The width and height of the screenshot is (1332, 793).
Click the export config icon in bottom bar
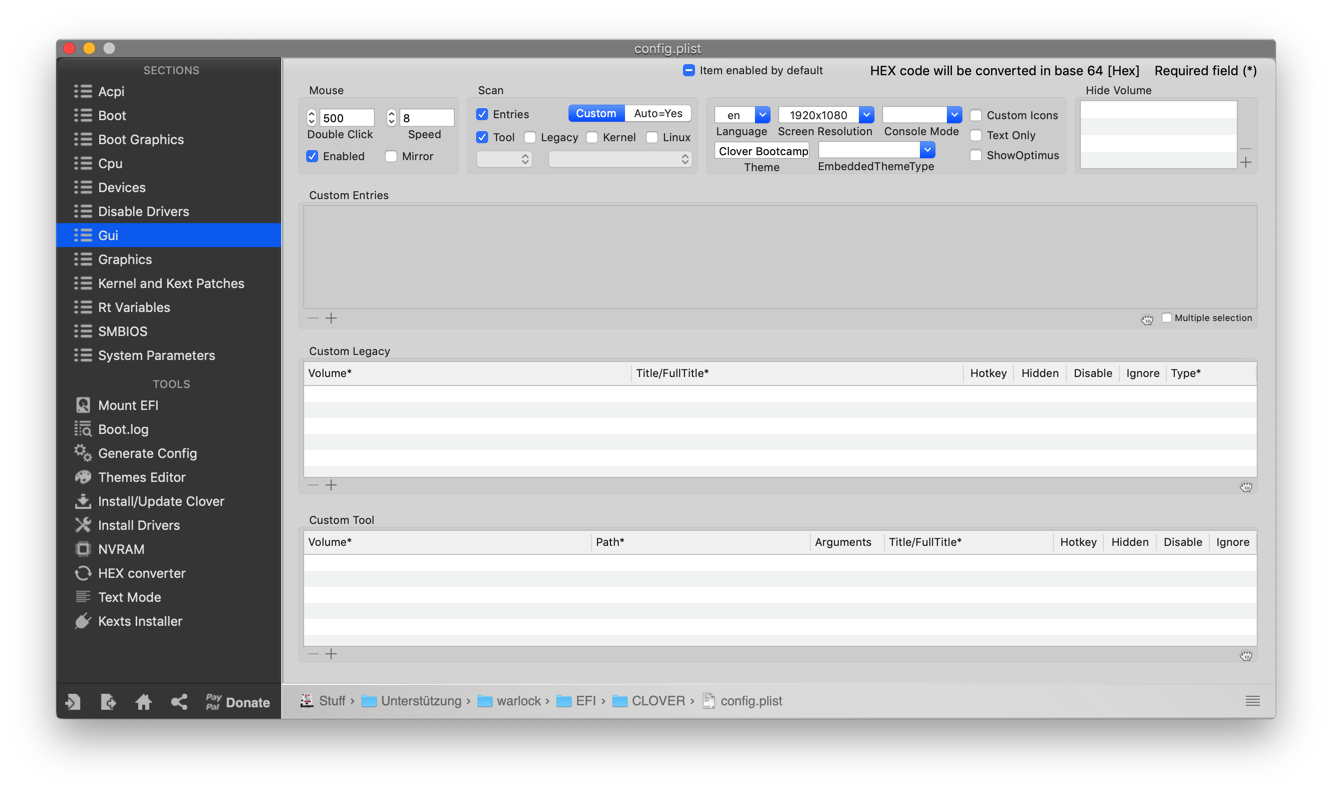[108, 702]
